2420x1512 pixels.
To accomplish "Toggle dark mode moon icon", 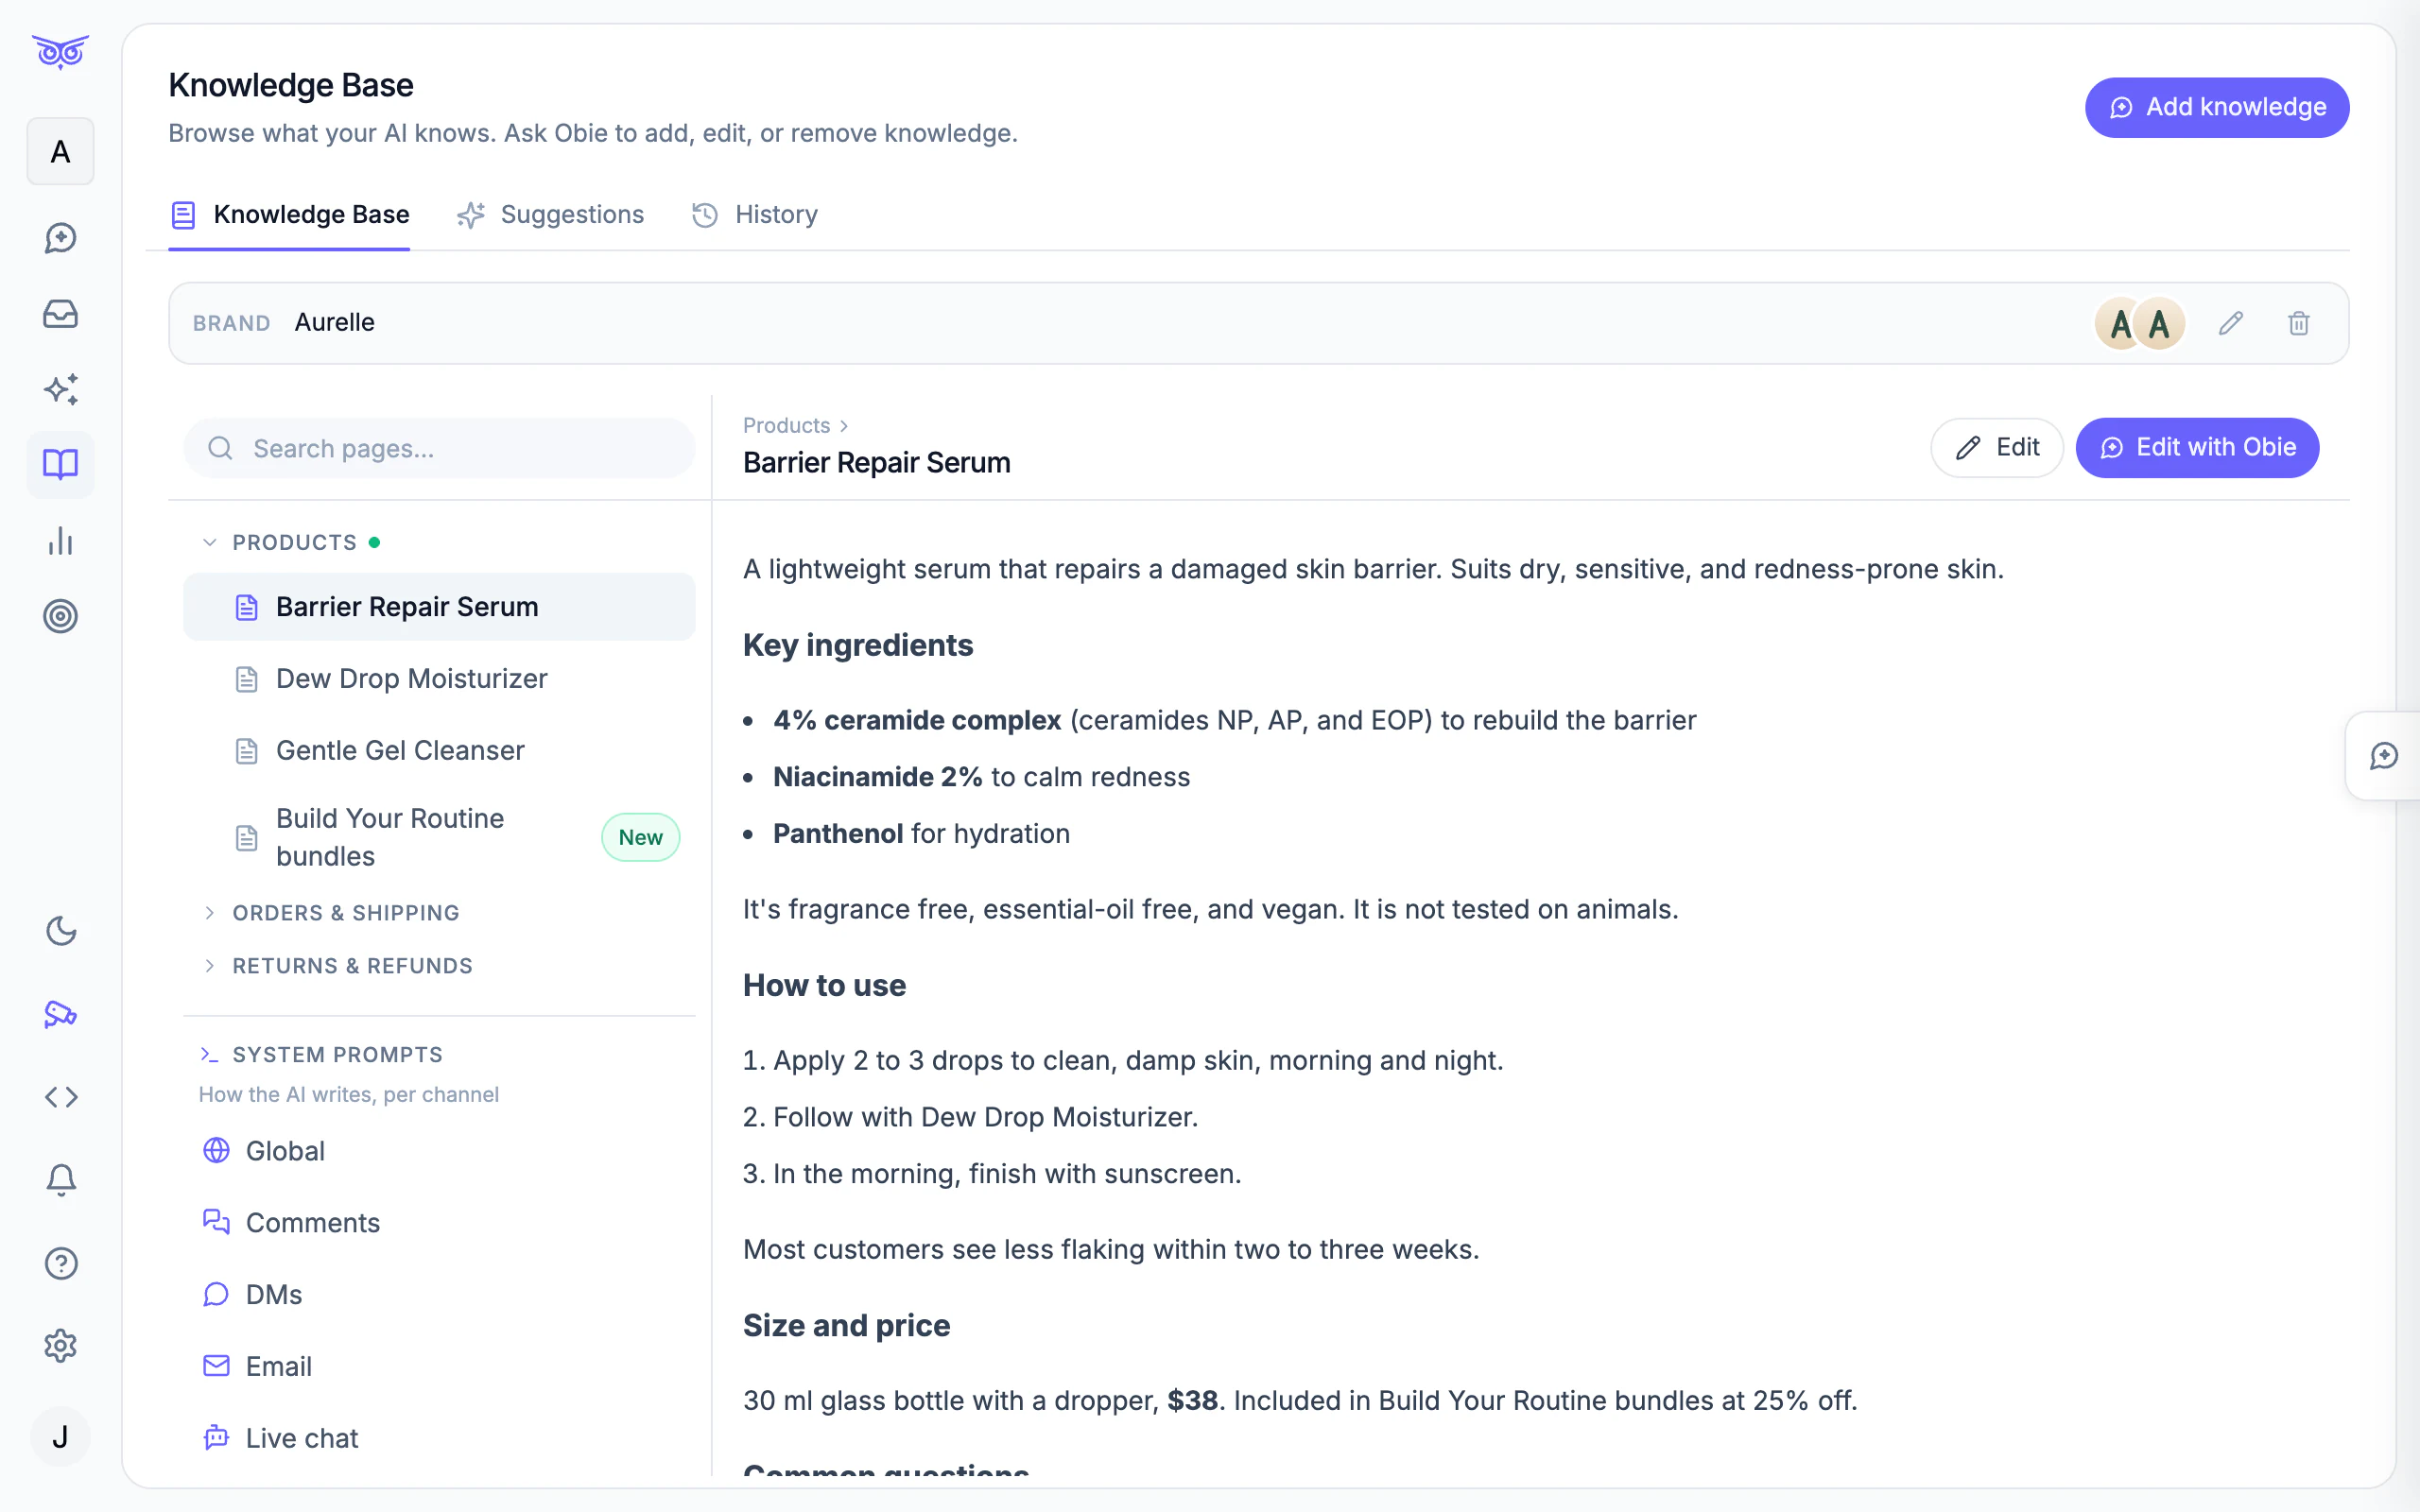I will 60,931.
